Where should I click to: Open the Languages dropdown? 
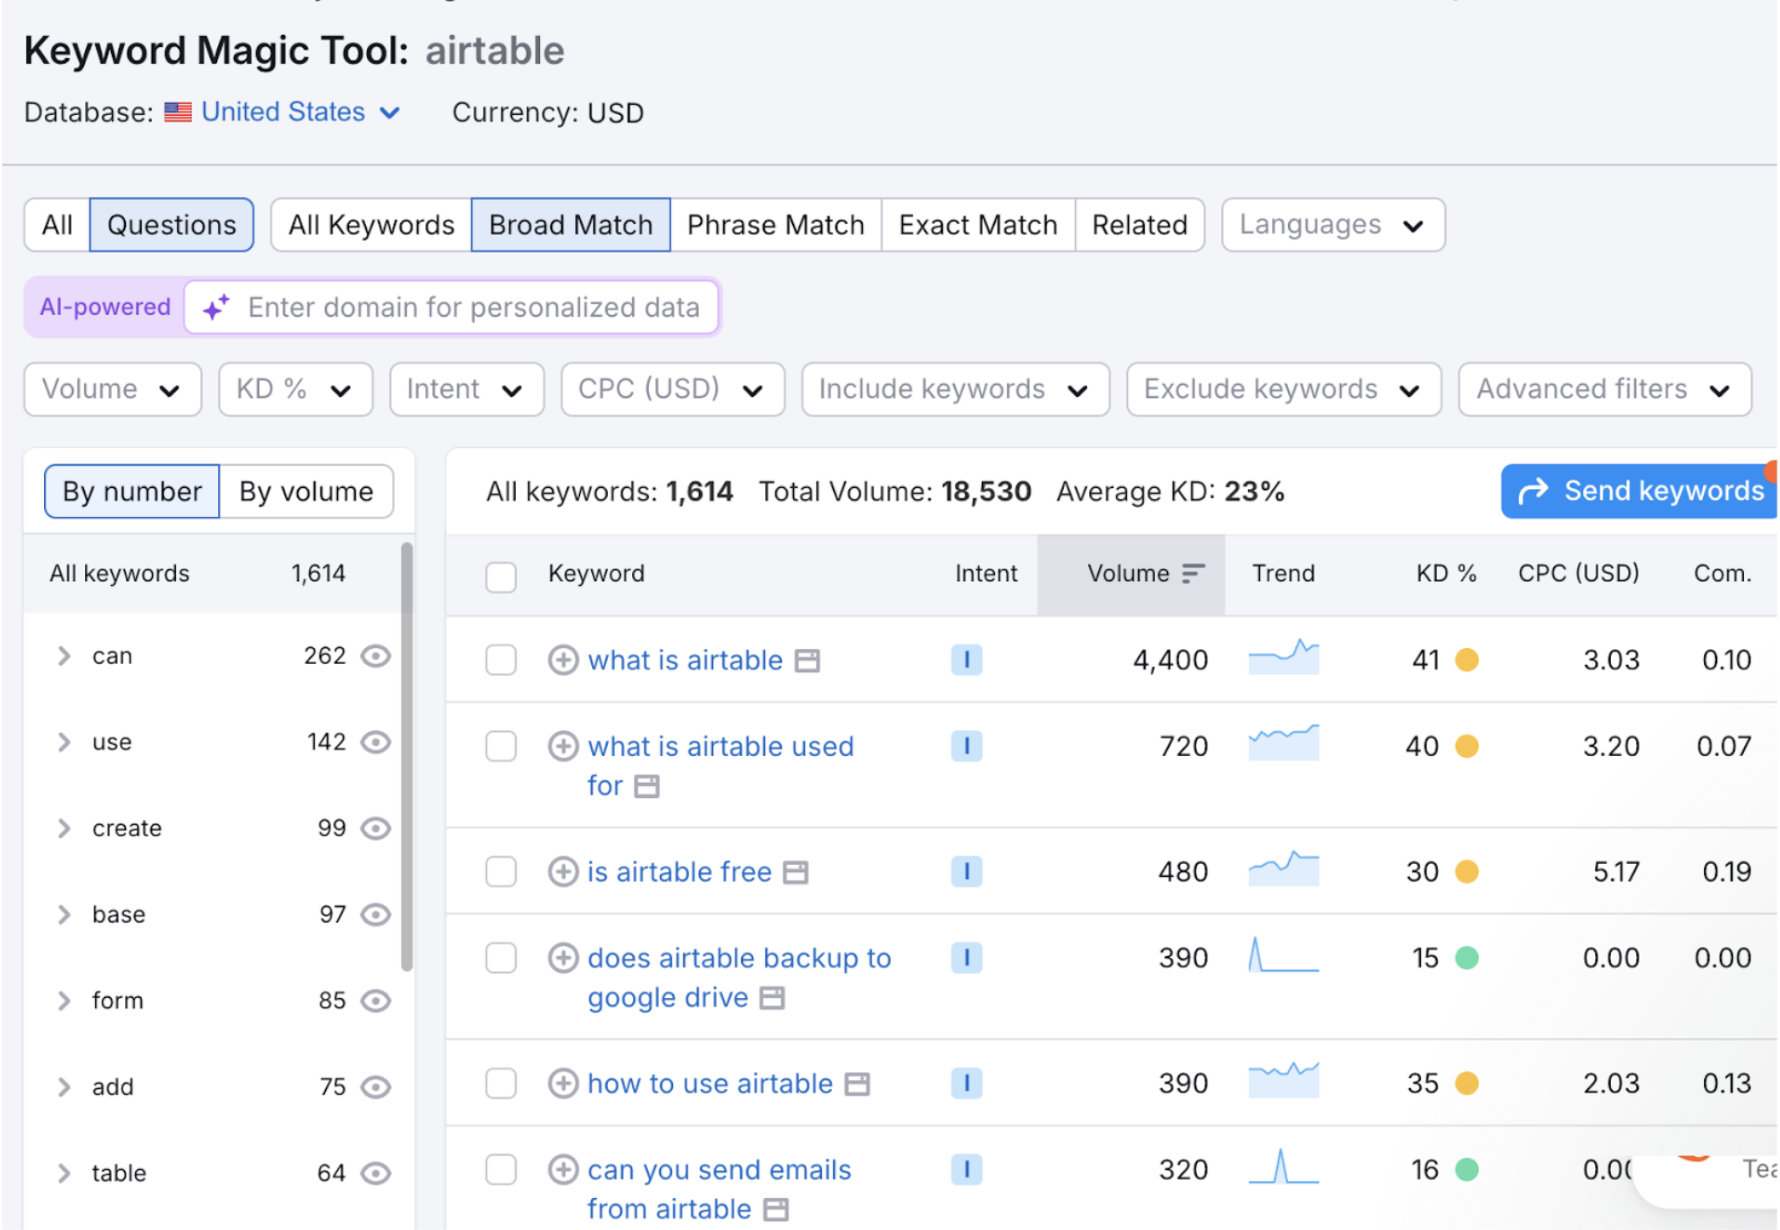tap(1333, 225)
